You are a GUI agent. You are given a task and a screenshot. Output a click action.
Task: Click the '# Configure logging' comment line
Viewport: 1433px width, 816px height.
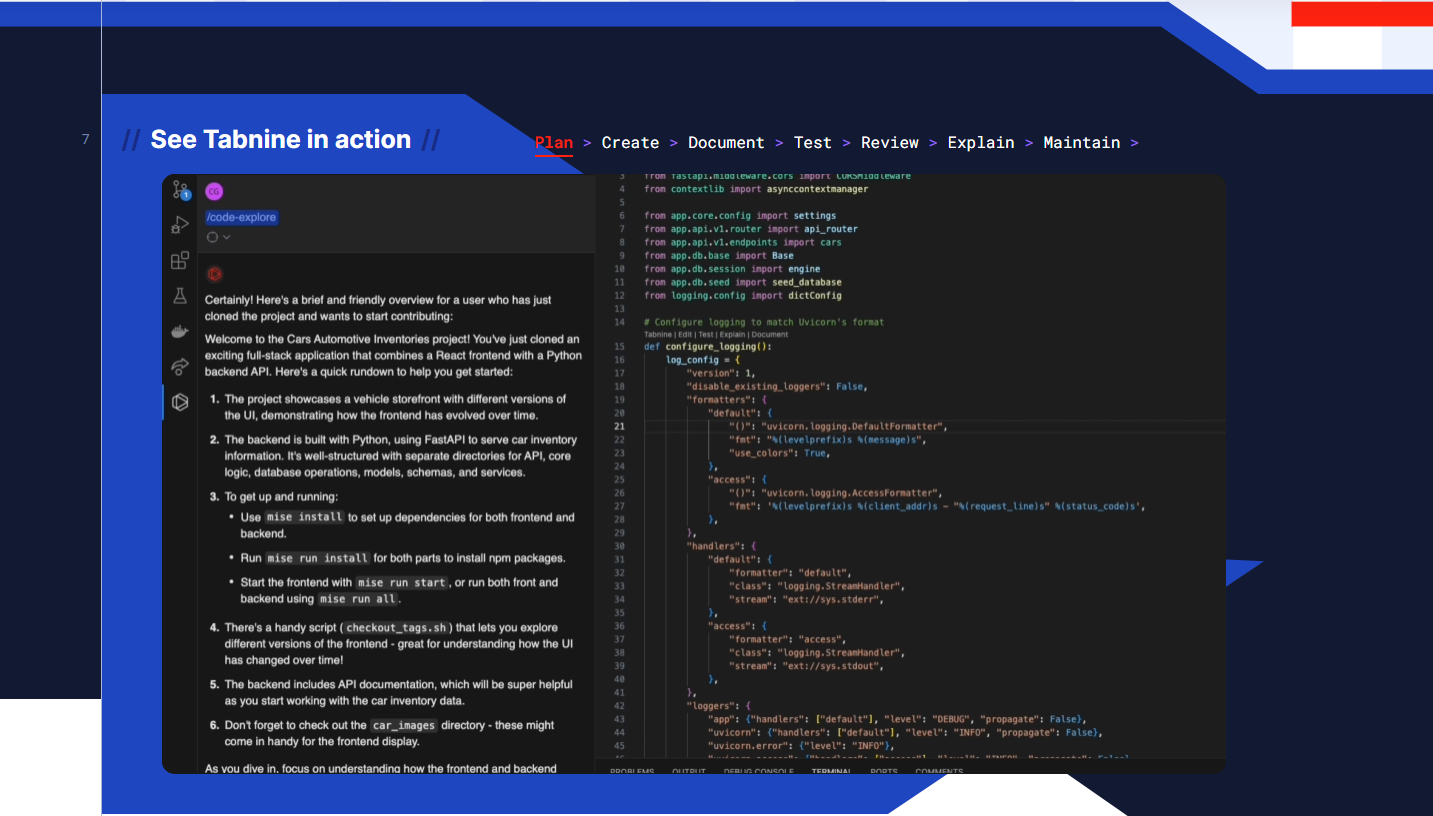764,322
